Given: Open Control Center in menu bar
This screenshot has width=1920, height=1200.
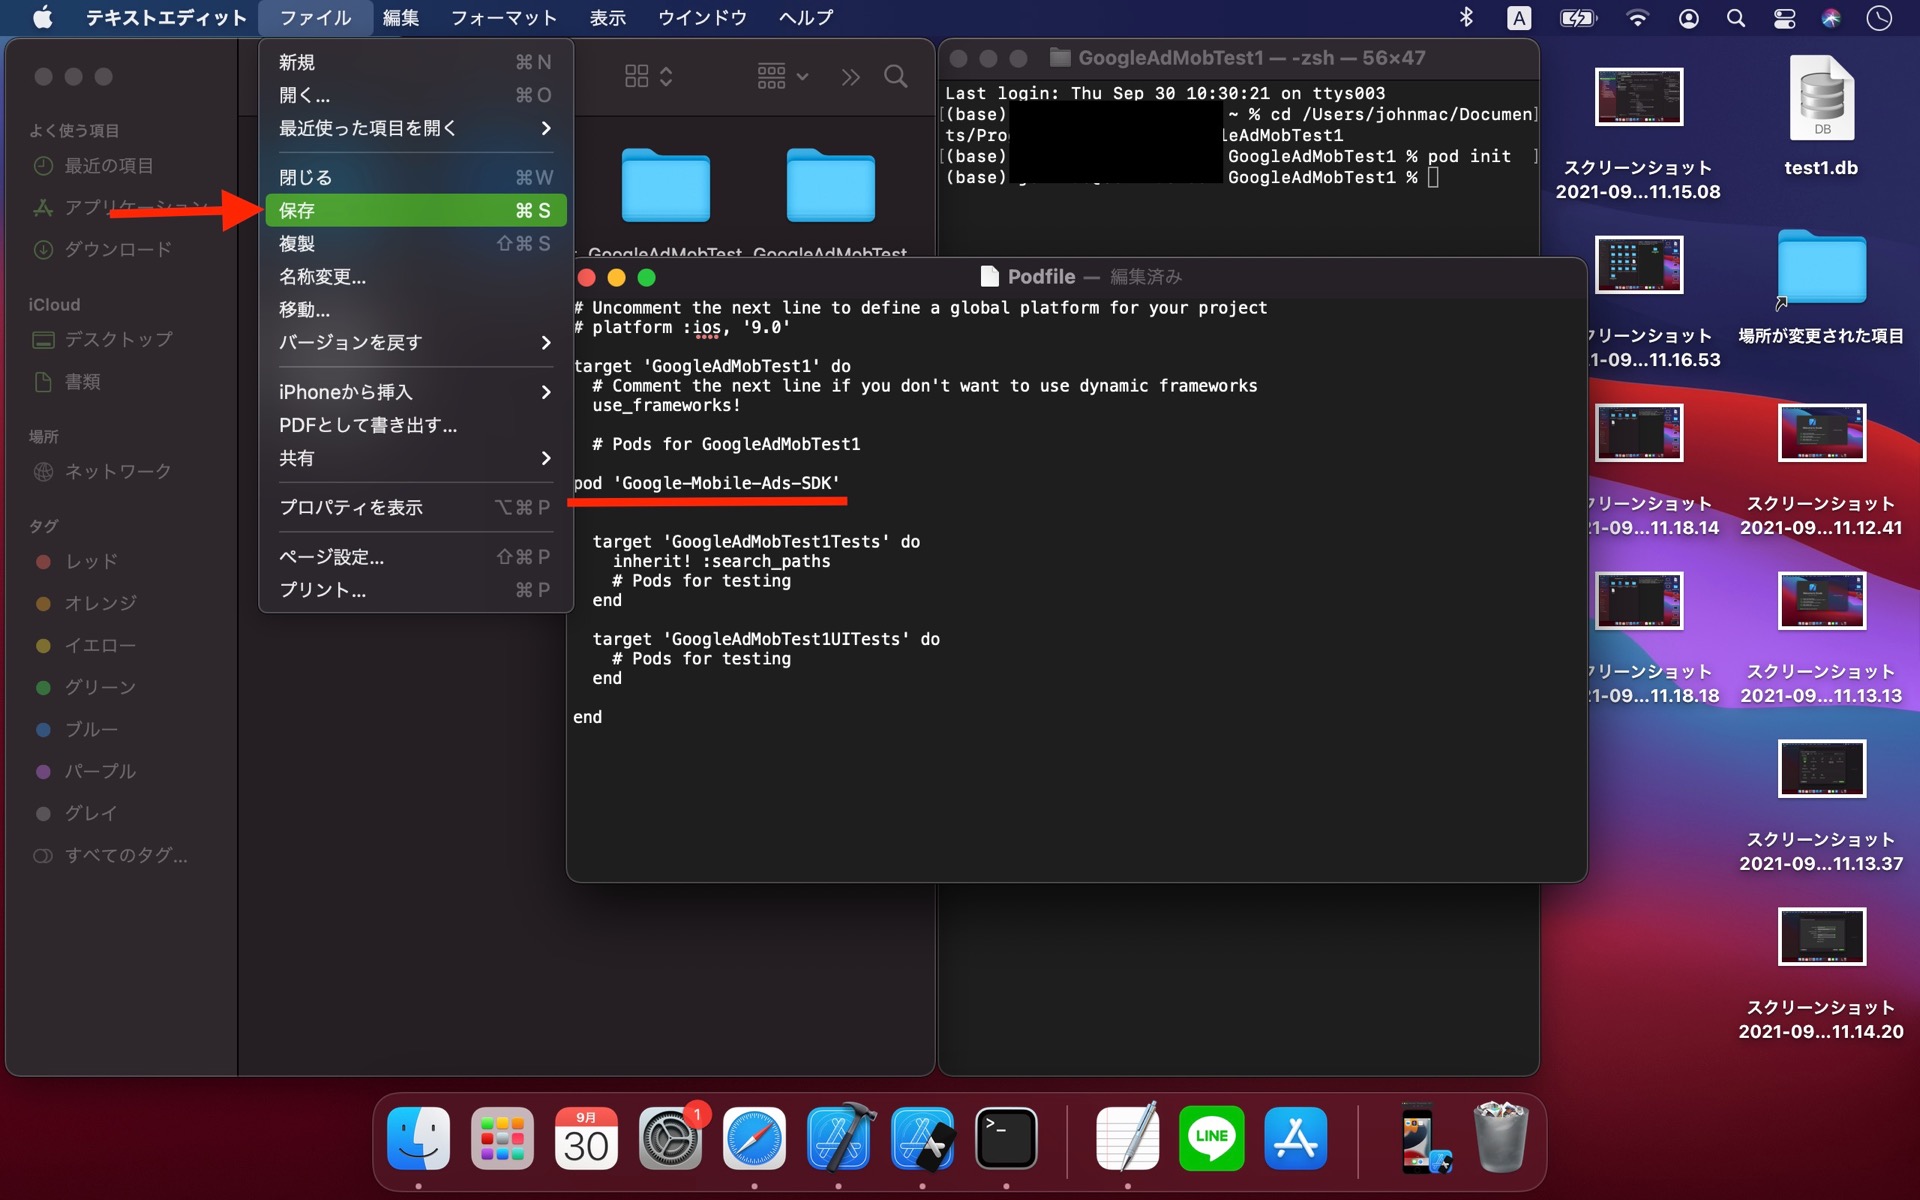Looking at the screenshot, I should point(1784,18).
